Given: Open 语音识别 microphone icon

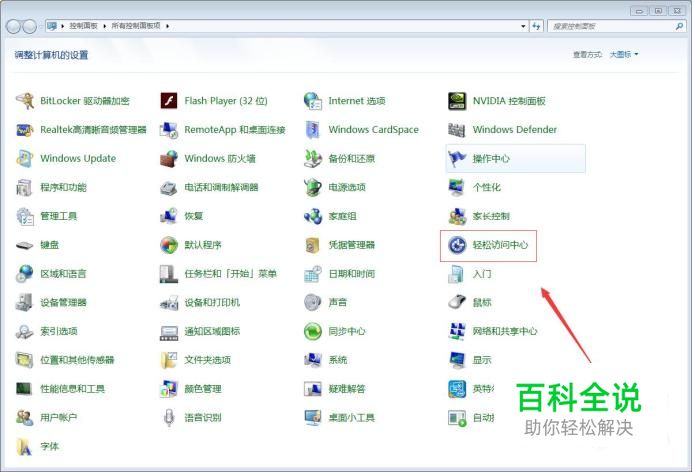Looking at the screenshot, I should [169, 418].
